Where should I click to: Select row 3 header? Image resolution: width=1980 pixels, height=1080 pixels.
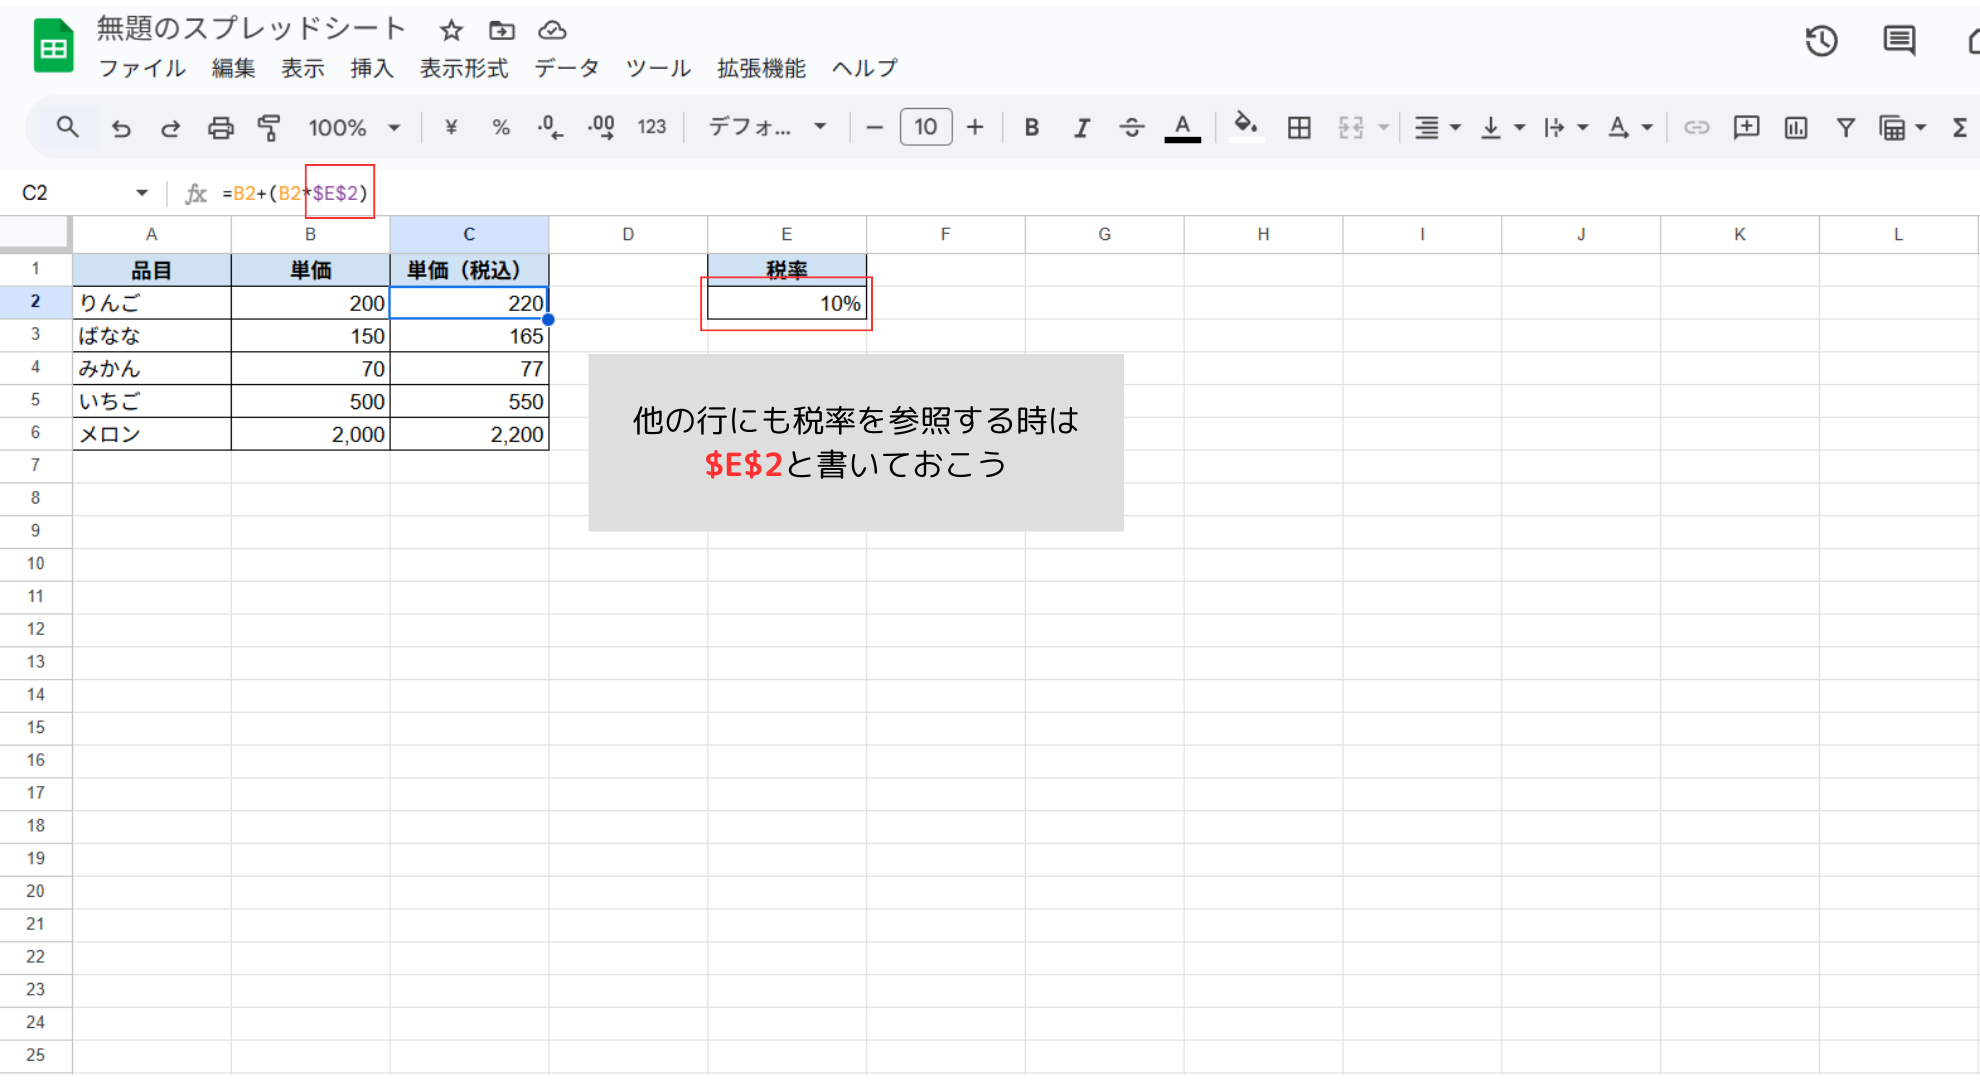[x=35, y=334]
